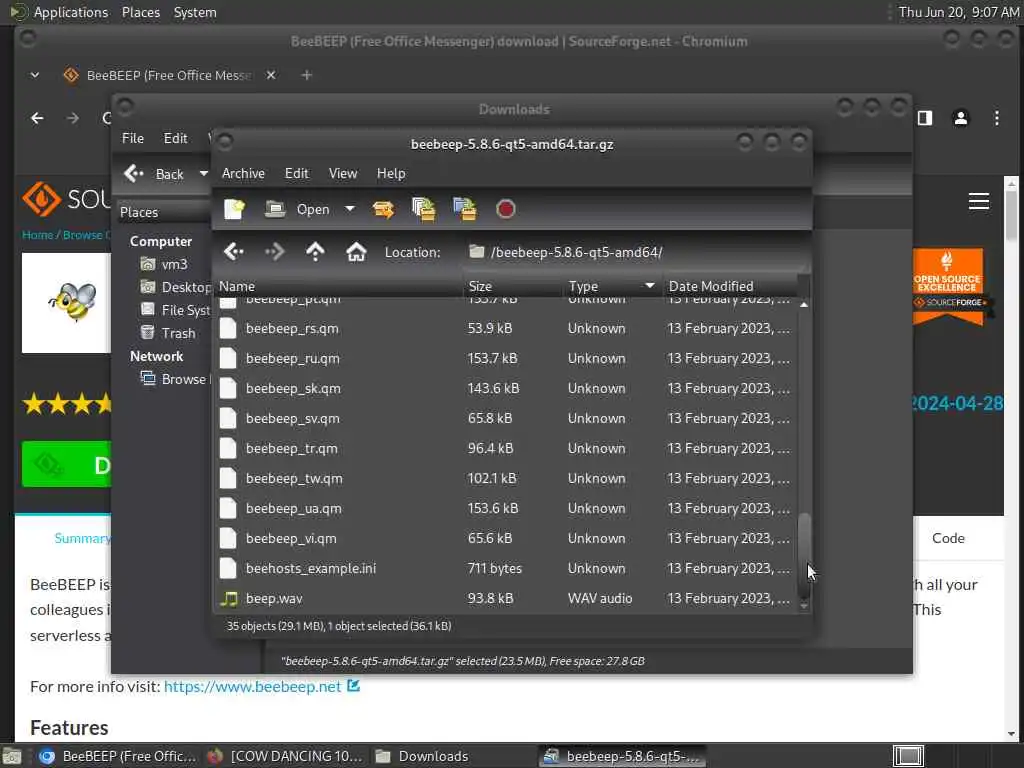Sort by the Type column header
1024x768 pixels.
[x=612, y=286]
